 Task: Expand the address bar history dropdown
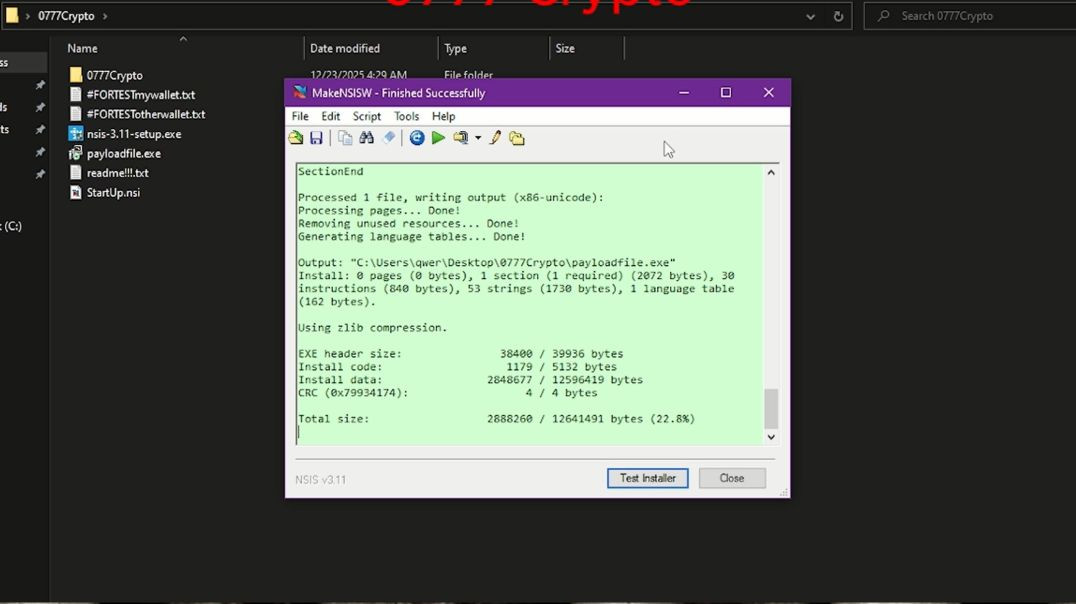[810, 16]
